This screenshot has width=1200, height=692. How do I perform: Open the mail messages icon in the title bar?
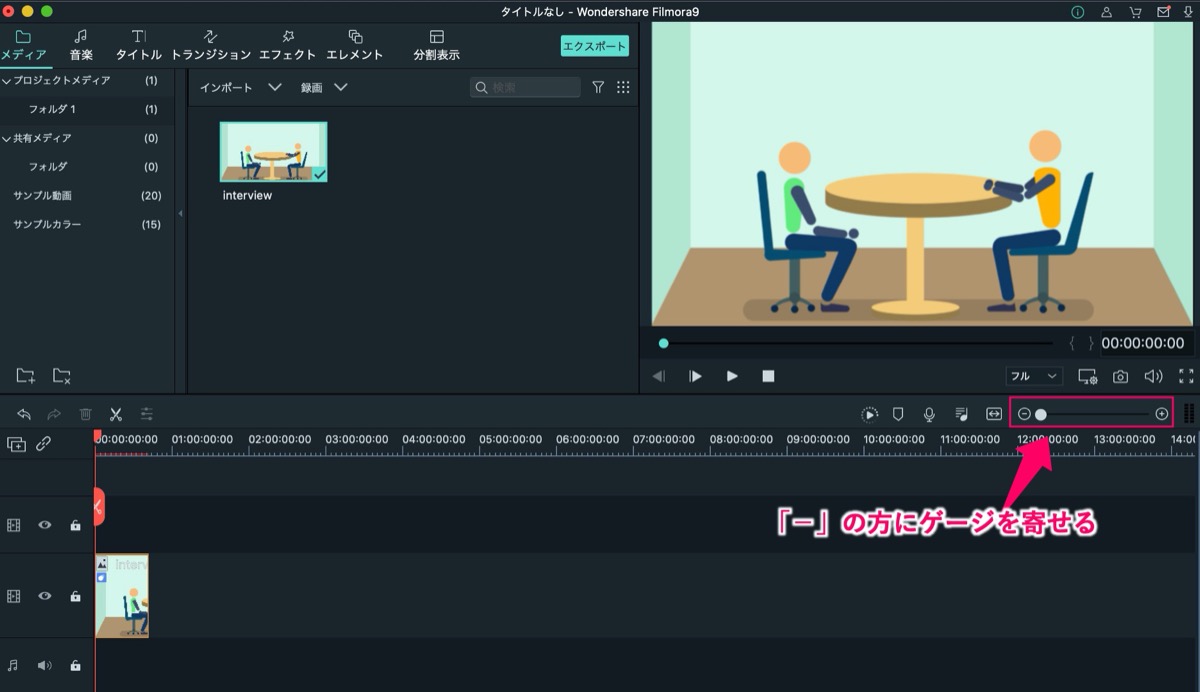click(x=1163, y=12)
